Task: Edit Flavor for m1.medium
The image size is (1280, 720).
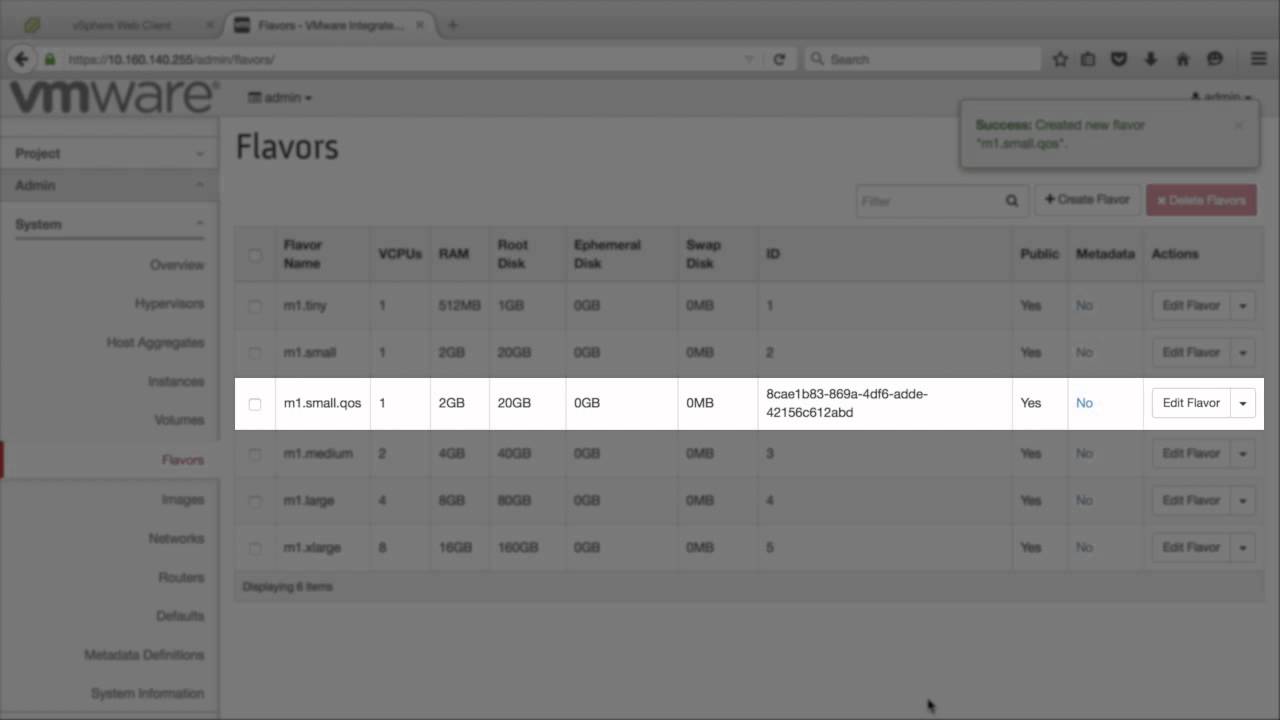Action: coord(1191,453)
